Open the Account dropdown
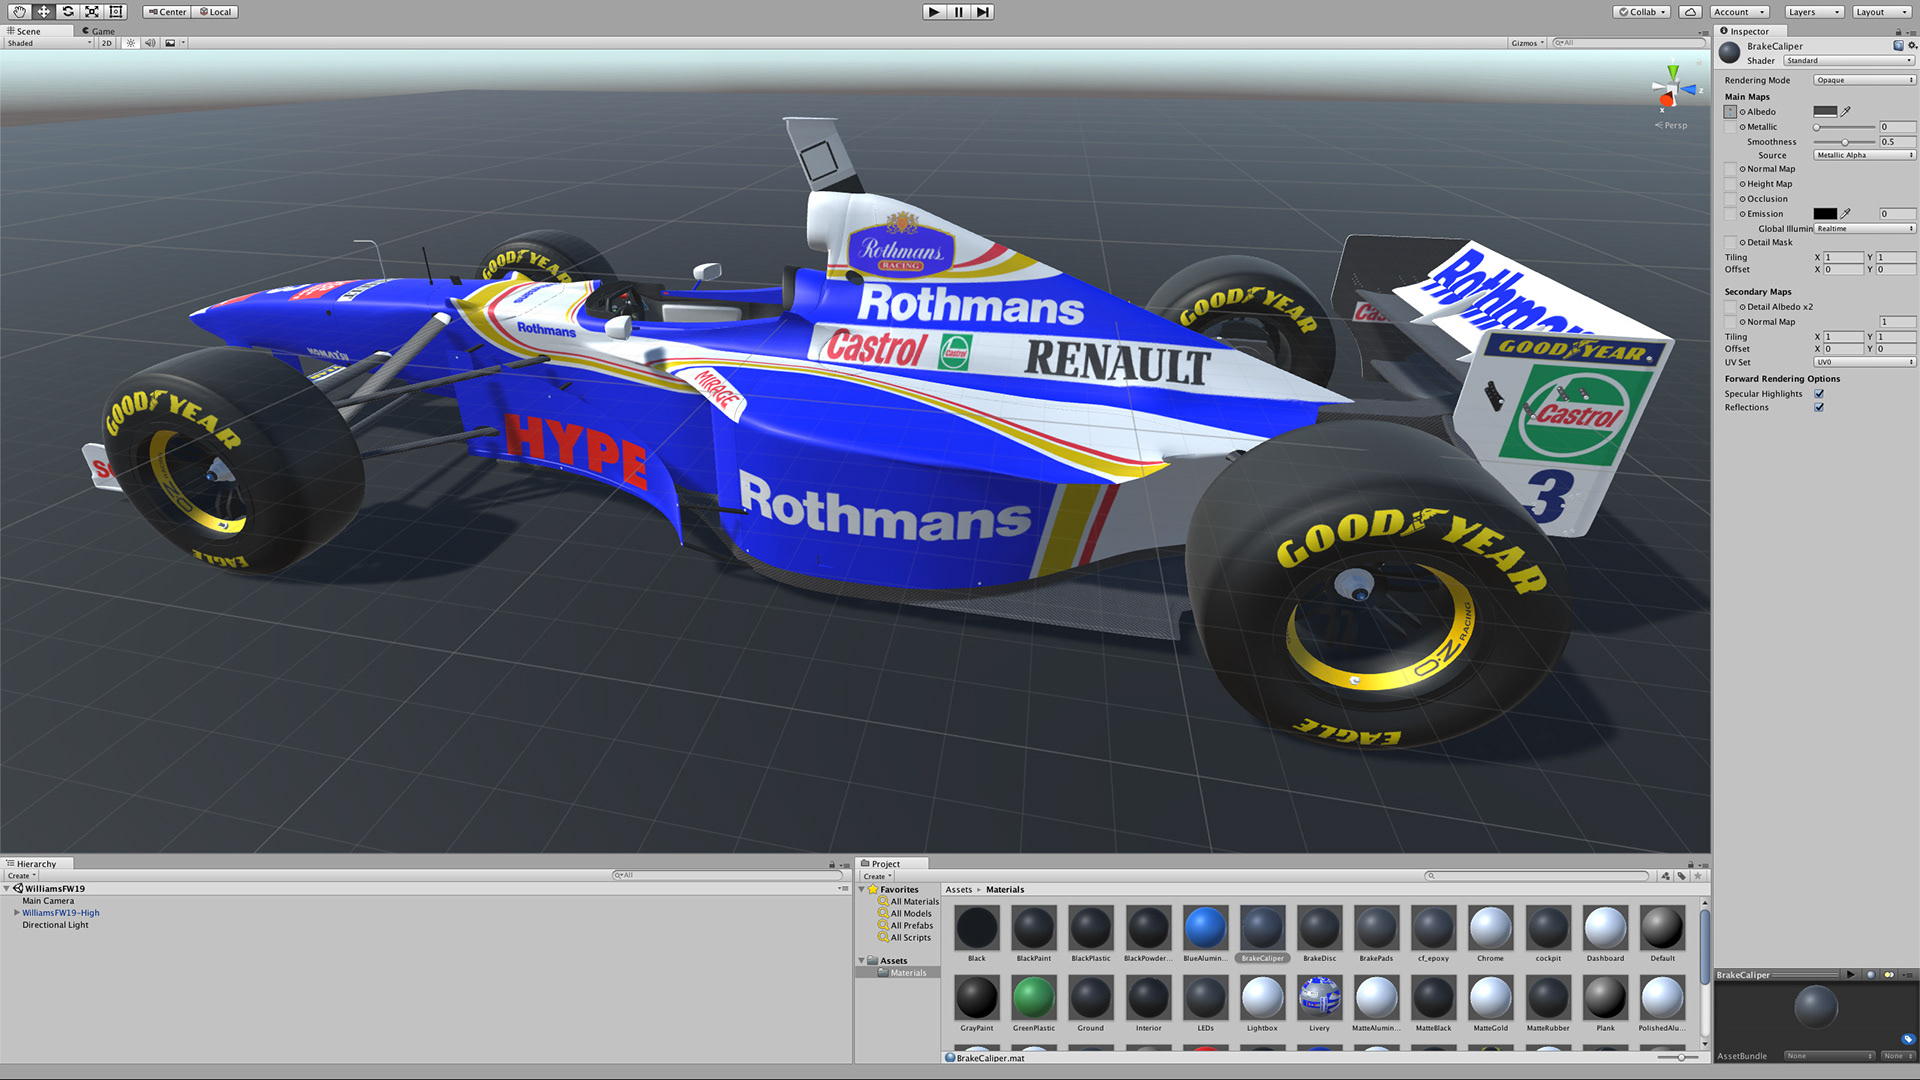This screenshot has width=1920, height=1080. 1738,12
